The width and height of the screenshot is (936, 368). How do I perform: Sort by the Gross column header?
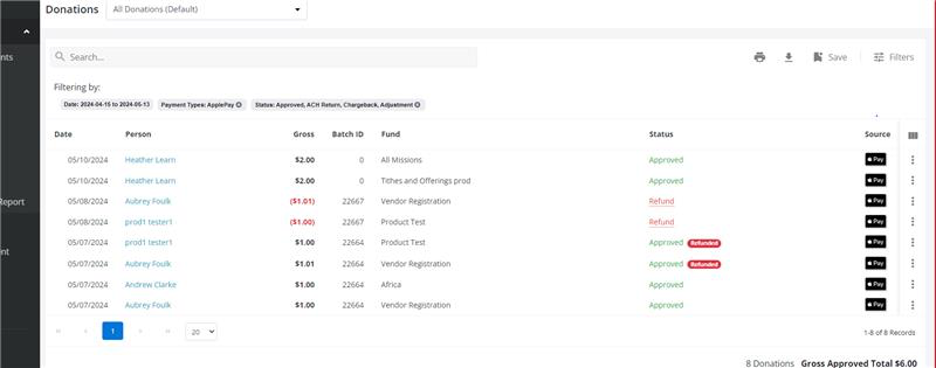click(x=304, y=134)
